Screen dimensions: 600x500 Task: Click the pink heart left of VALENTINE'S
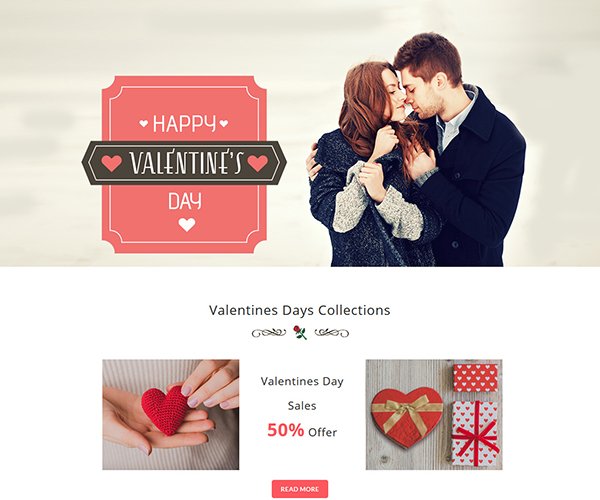click(111, 163)
